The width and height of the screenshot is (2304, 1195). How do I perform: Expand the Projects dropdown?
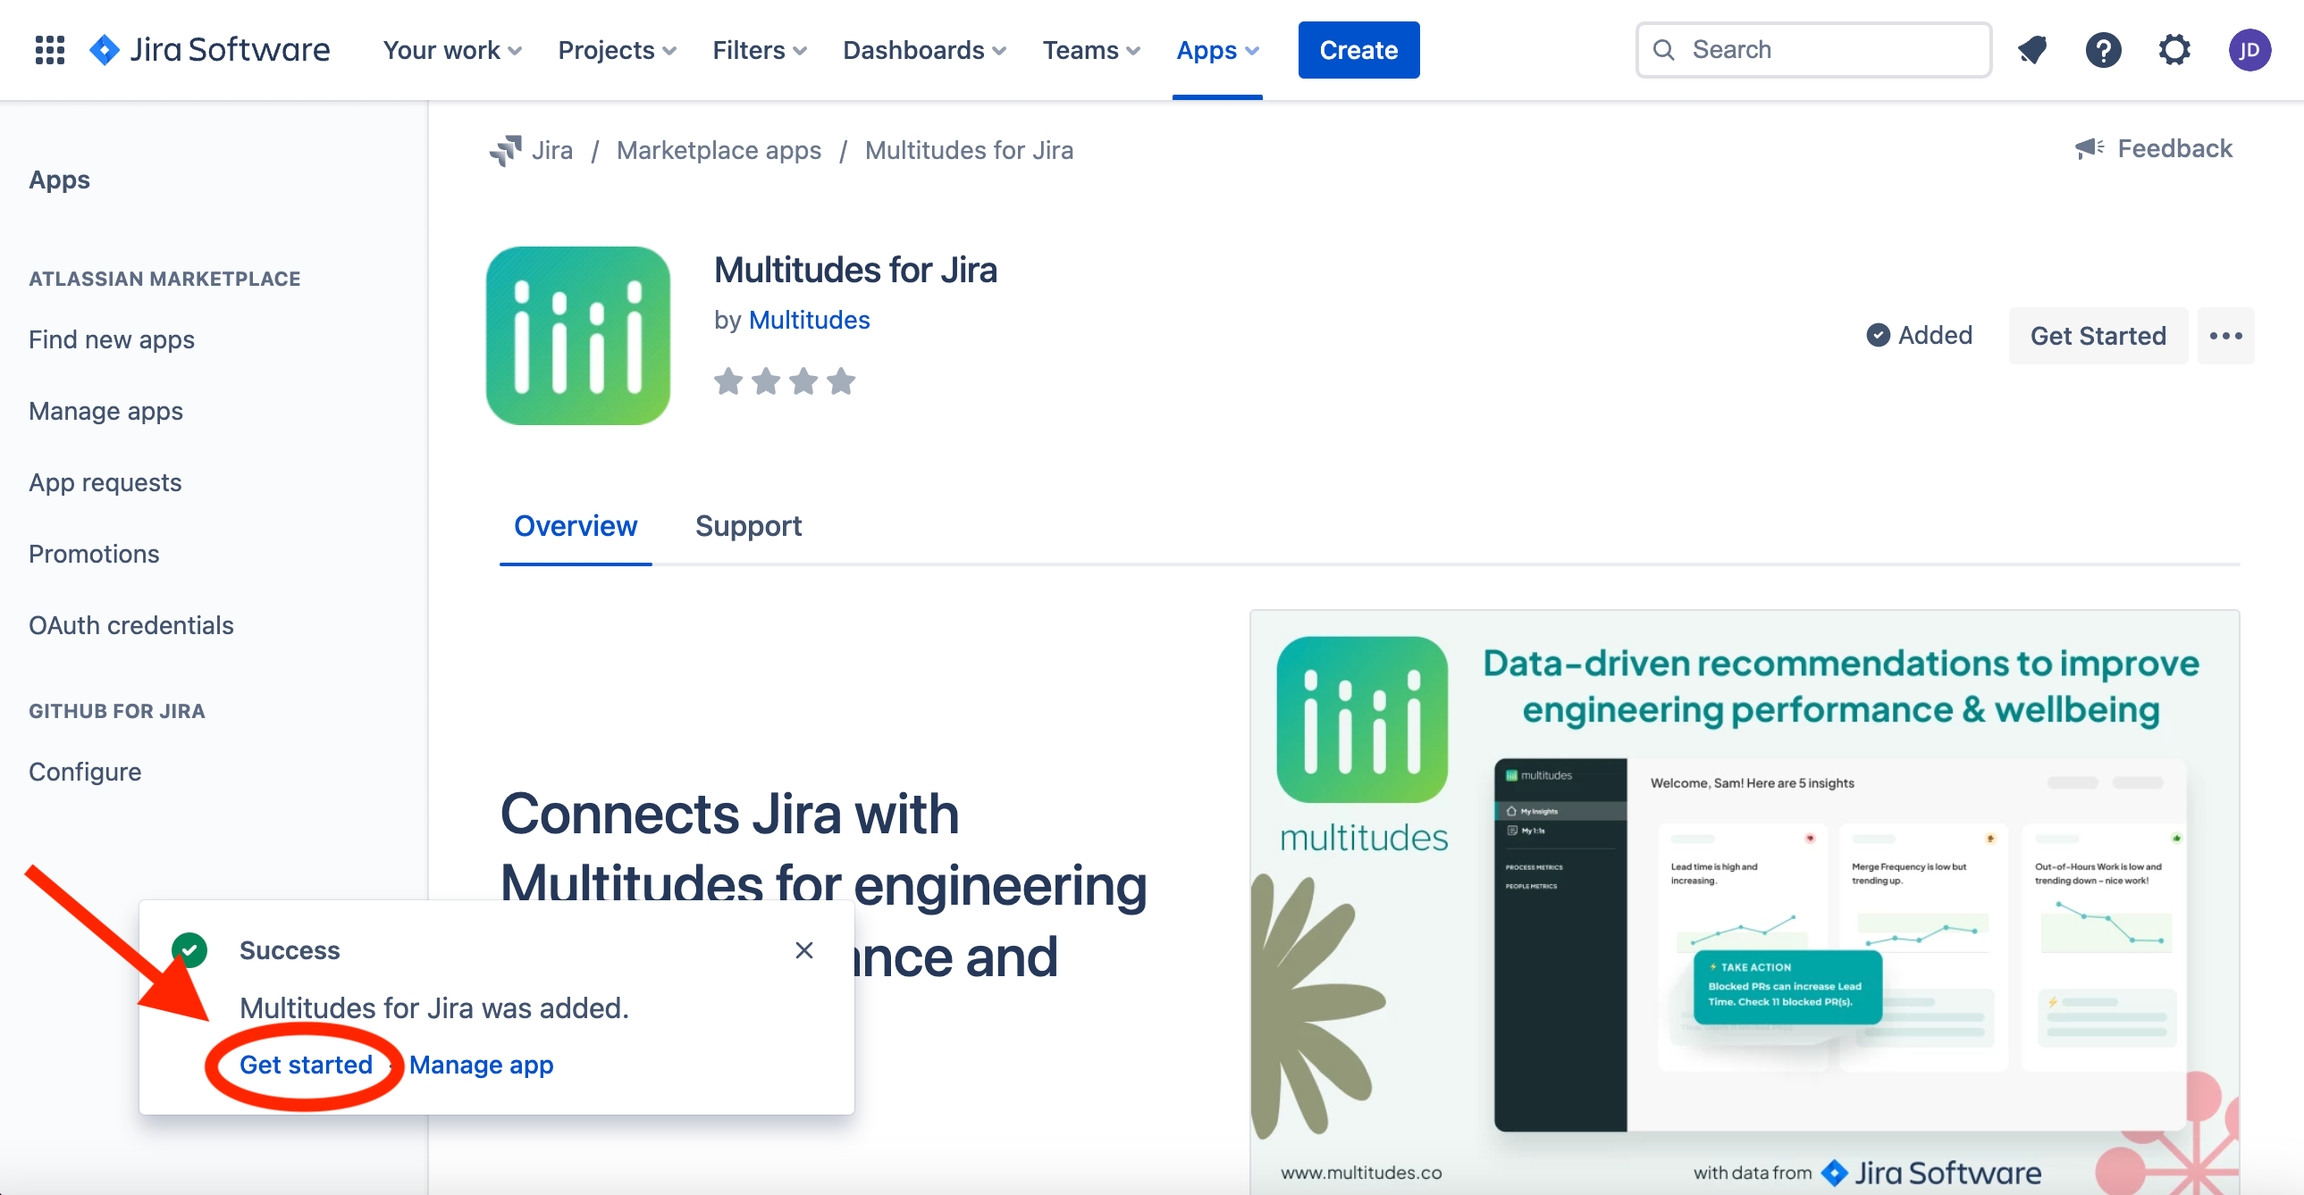click(x=617, y=49)
